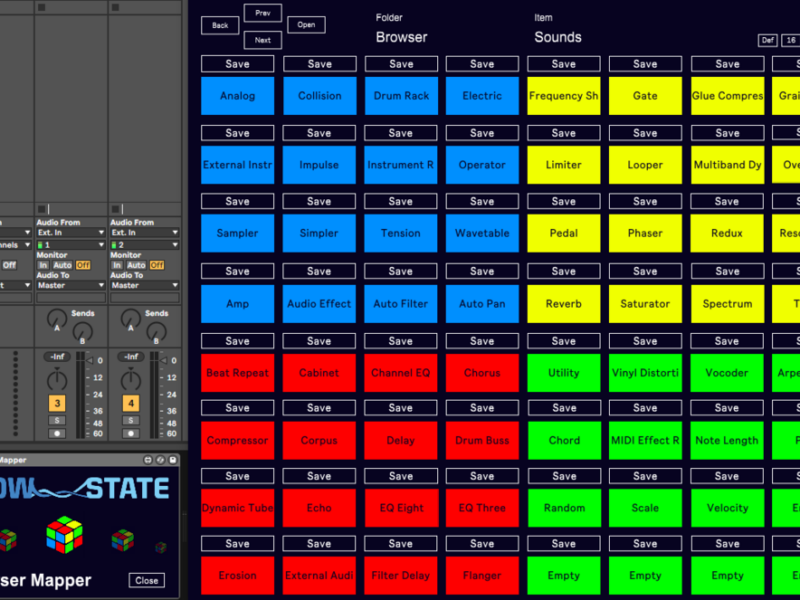Click the large Rubik's cube in the center
The width and height of the screenshot is (800, 600).
pos(64,535)
